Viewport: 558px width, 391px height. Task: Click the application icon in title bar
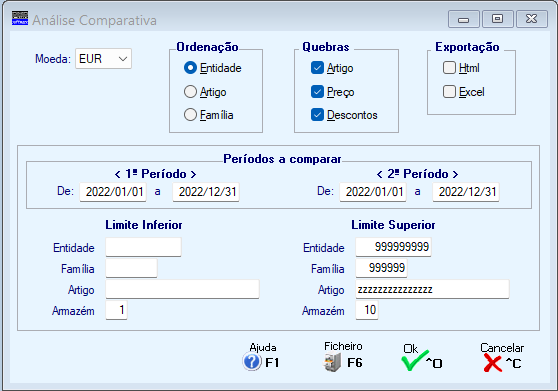pyautogui.click(x=20, y=18)
